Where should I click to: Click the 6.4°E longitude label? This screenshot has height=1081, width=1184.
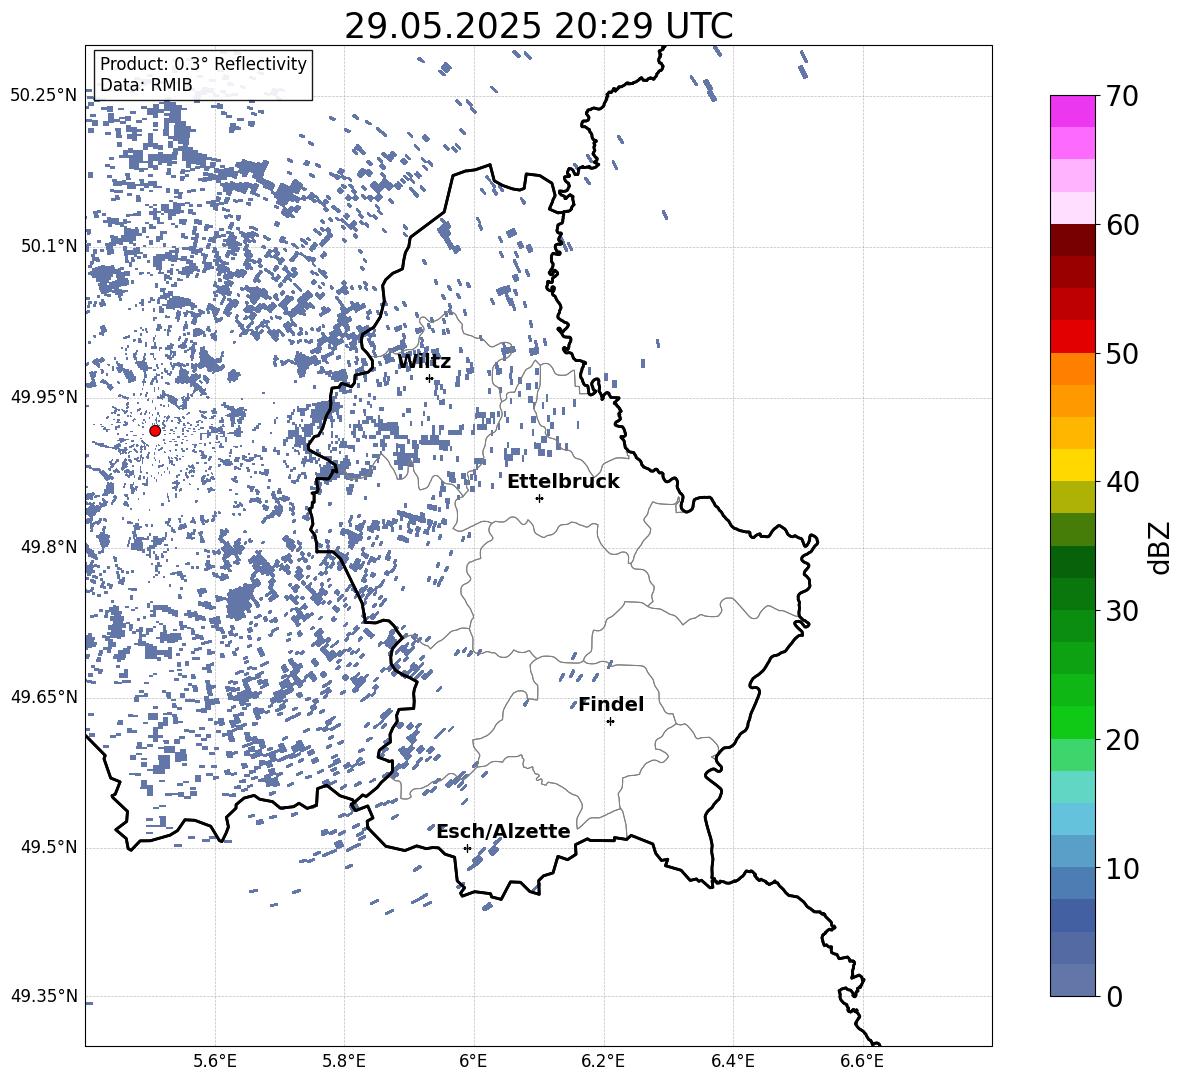point(732,1062)
